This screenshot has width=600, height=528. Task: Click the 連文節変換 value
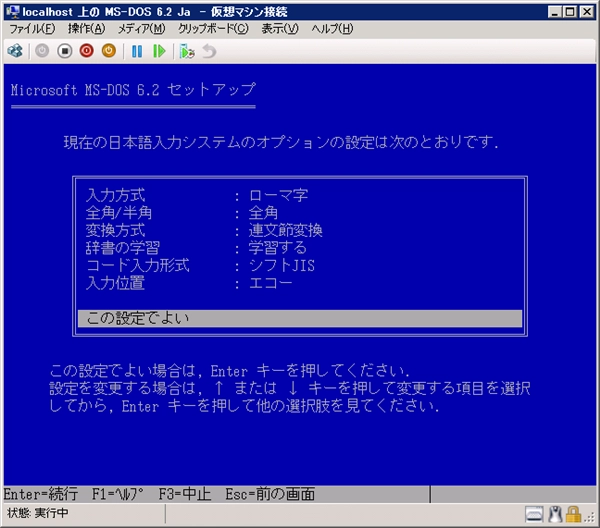coord(285,230)
